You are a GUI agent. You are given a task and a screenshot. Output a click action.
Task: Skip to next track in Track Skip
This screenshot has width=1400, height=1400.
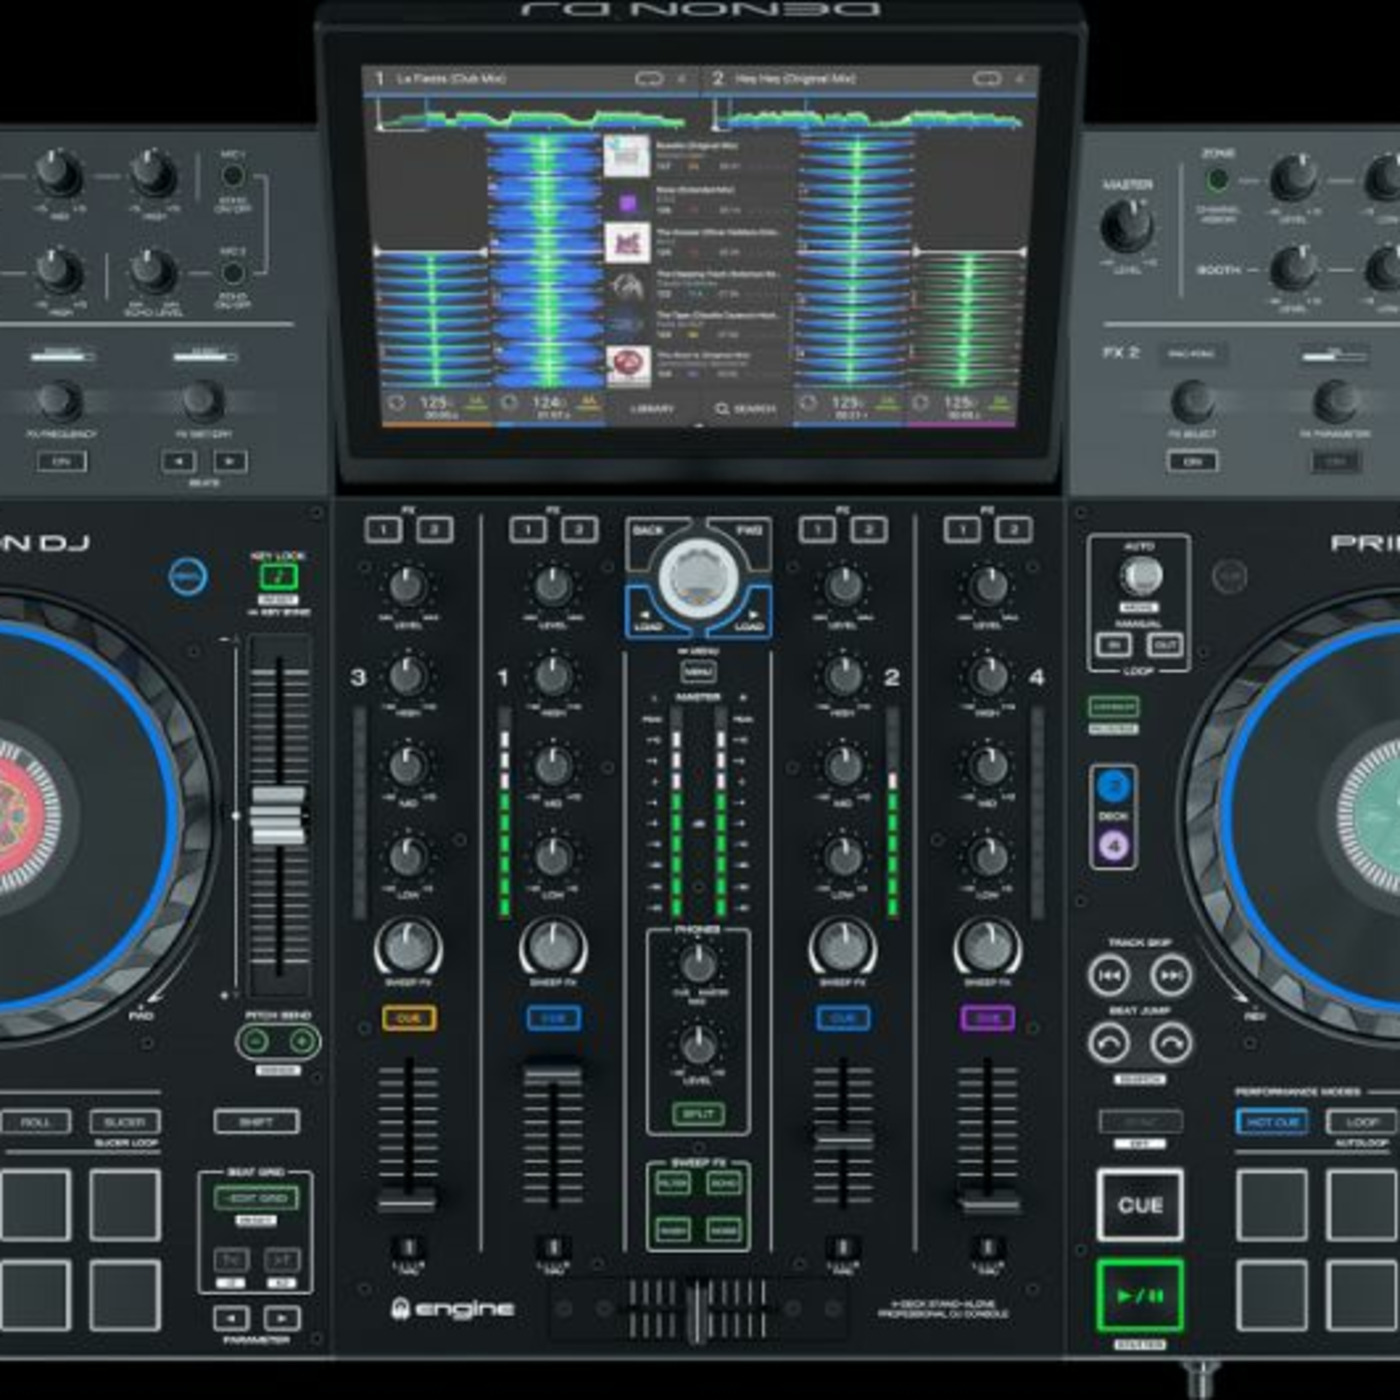1171,975
